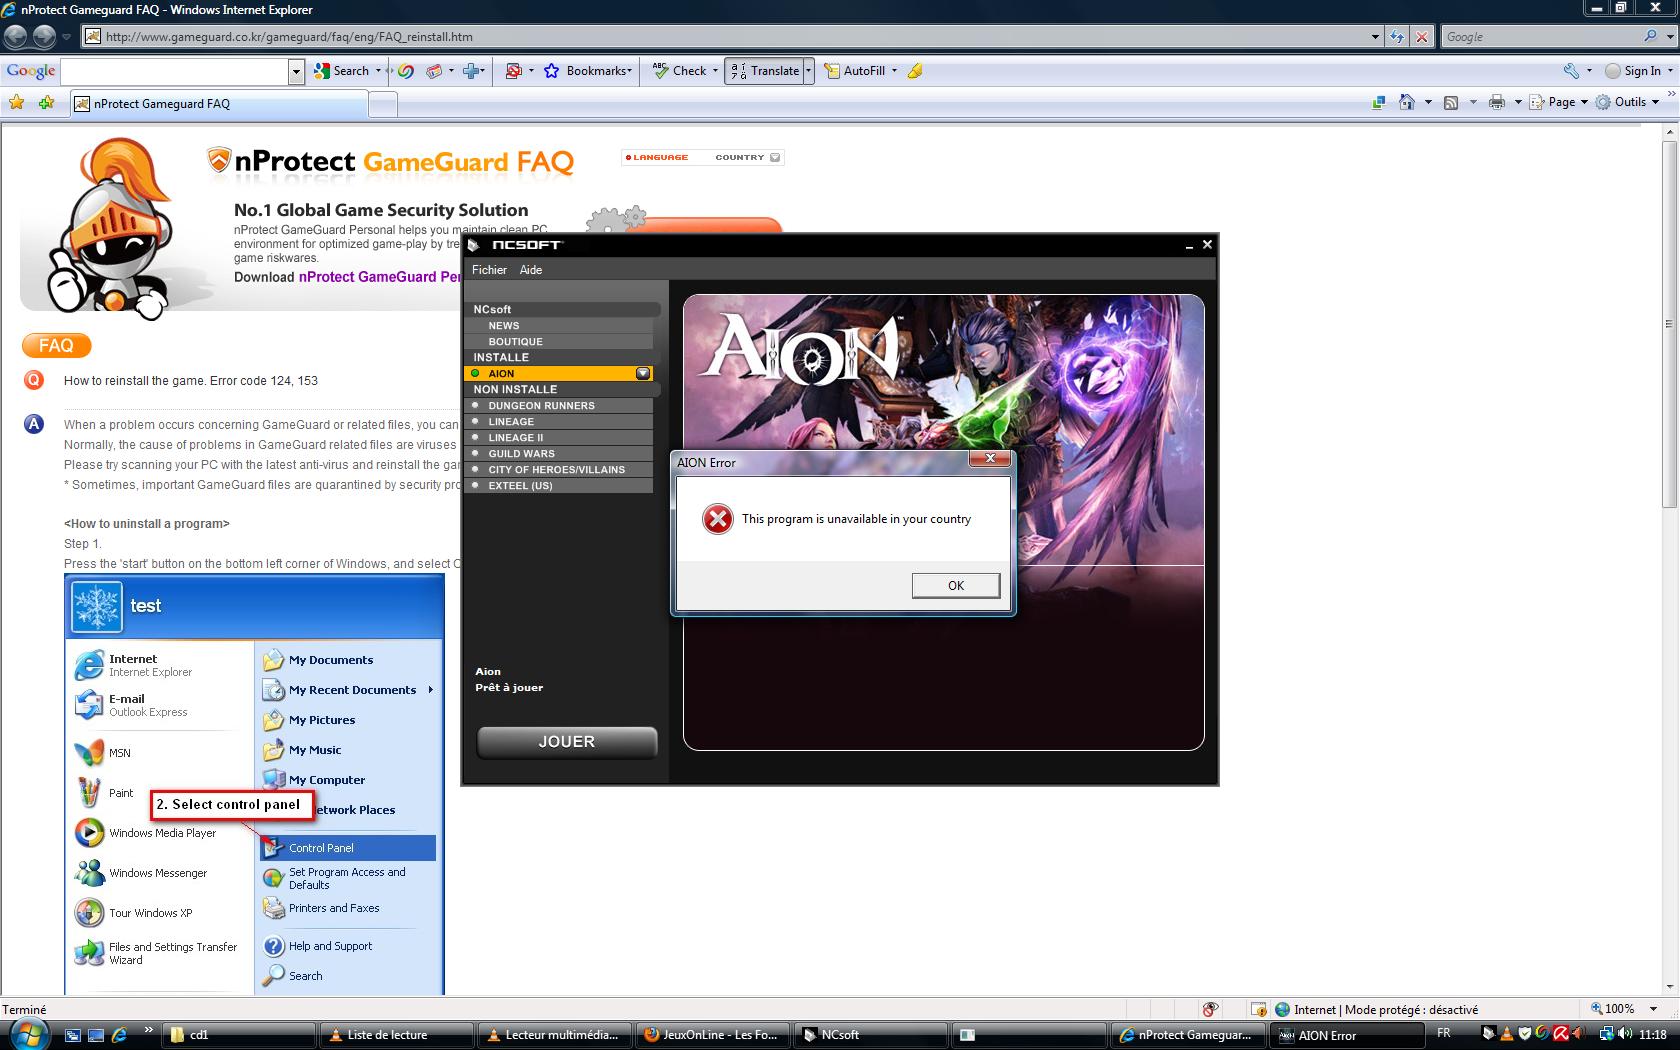Click the Internet Explorer back arrow button

(x=15, y=37)
